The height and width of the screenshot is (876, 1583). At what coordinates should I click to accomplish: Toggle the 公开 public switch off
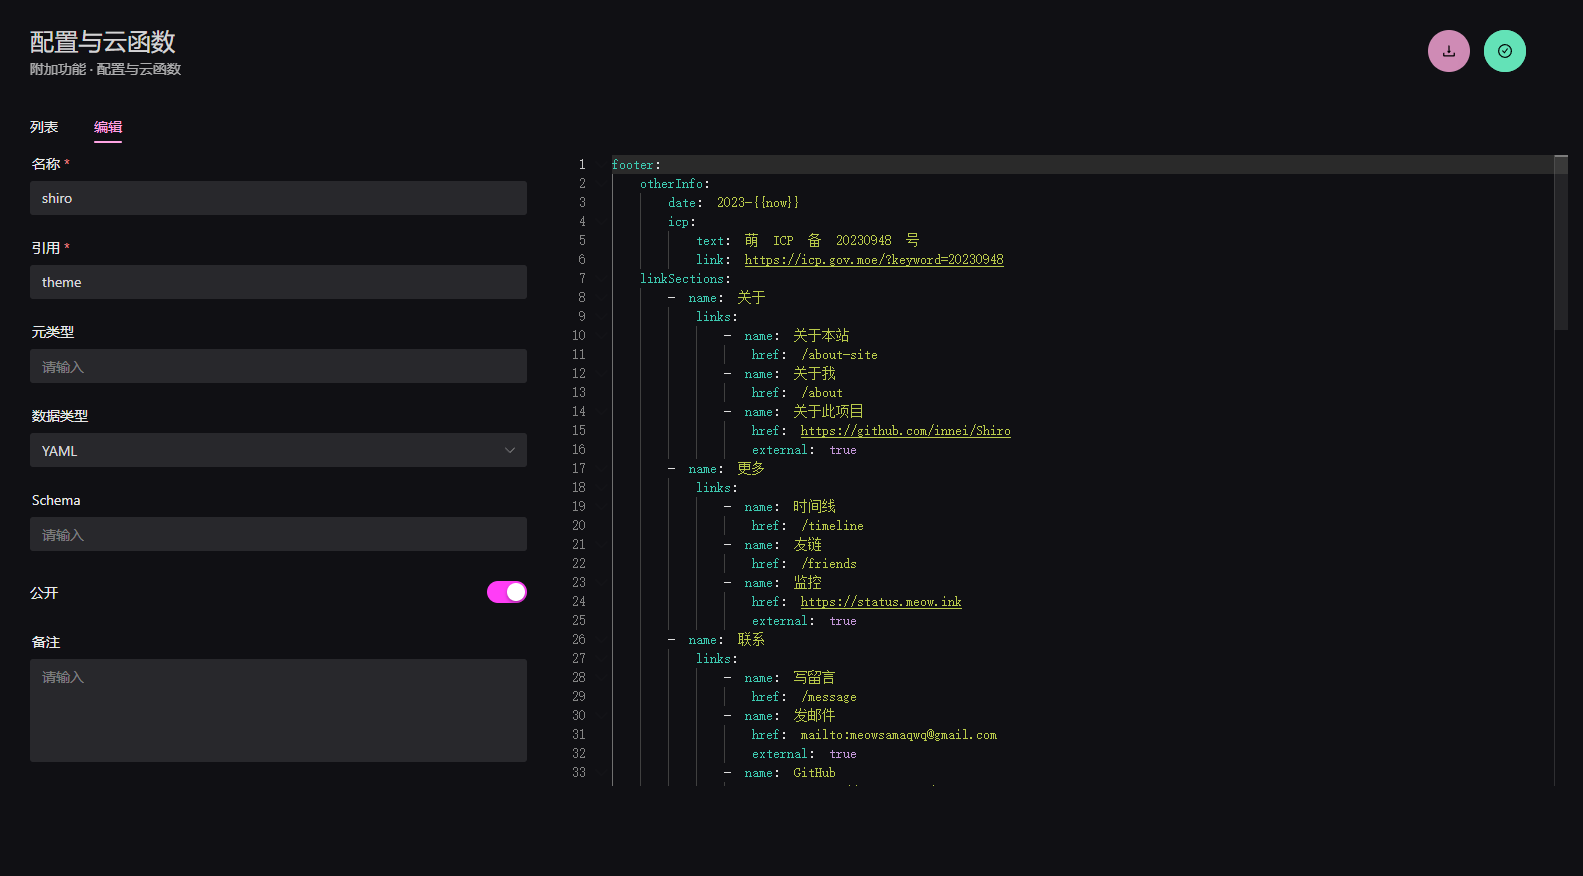click(507, 592)
